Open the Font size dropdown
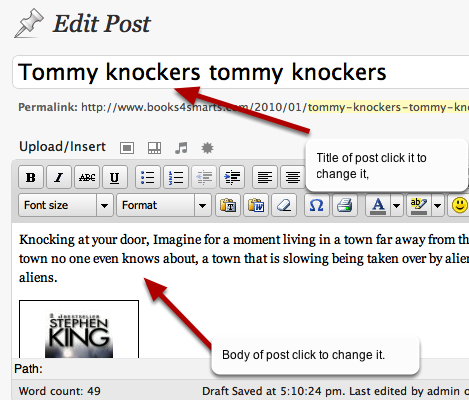This screenshot has height=400, width=469. 66,205
